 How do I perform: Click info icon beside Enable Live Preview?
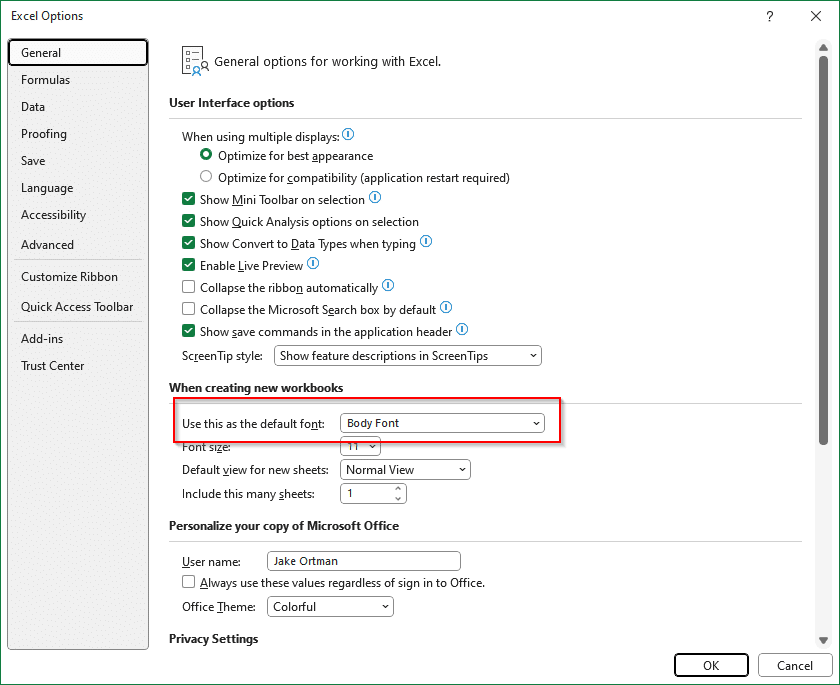pyautogui.click(x=313, y=264)
